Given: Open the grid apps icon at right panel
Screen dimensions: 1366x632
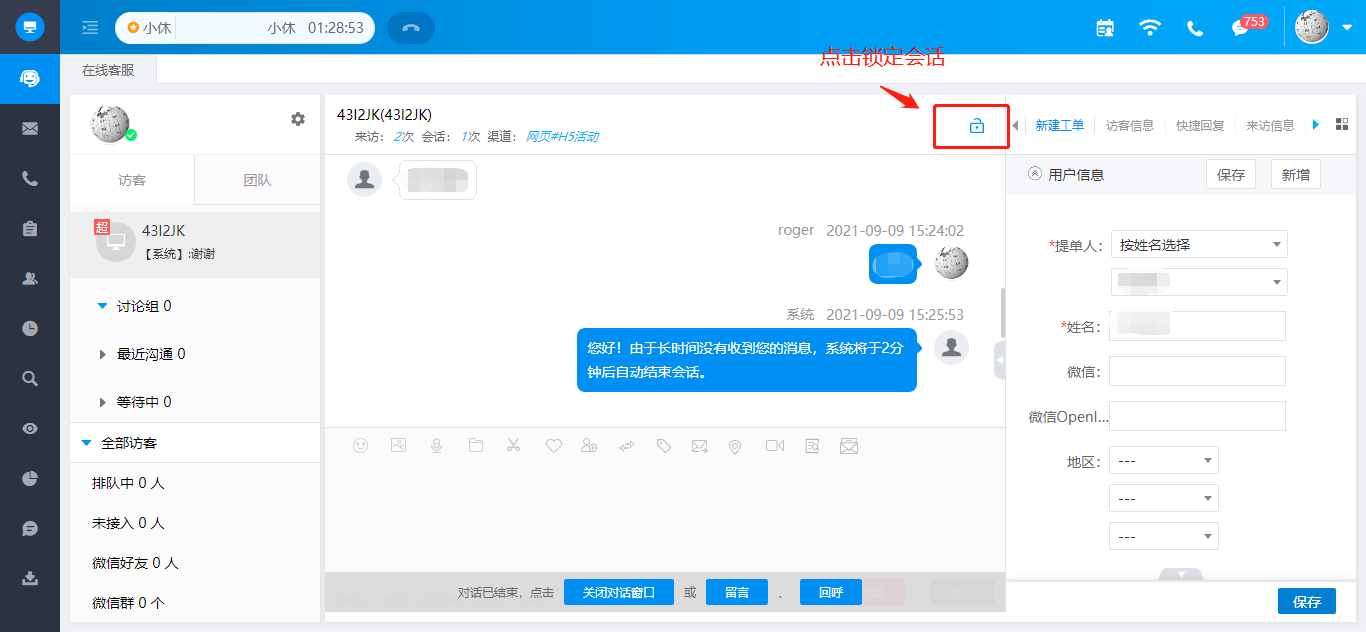Looking at the screenshot, I should [1342, 125].
